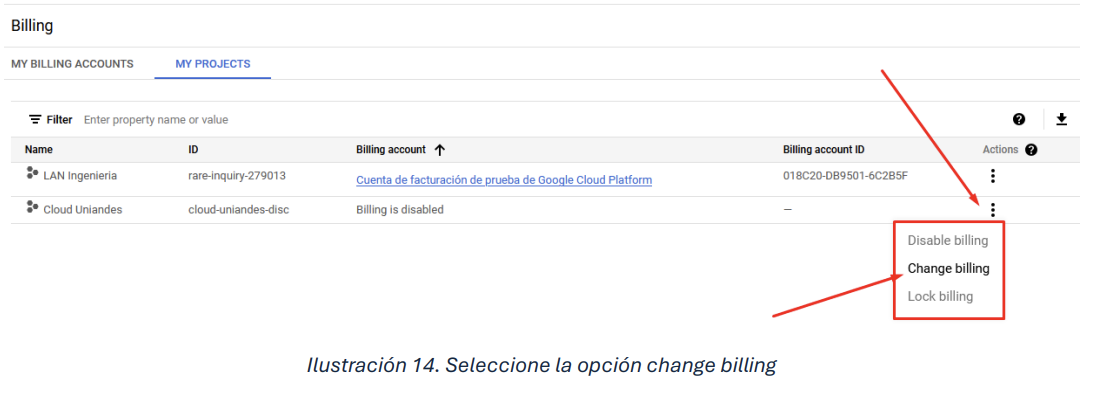
Task: Sort the table by the Name column header
Action: click(39, 150)
